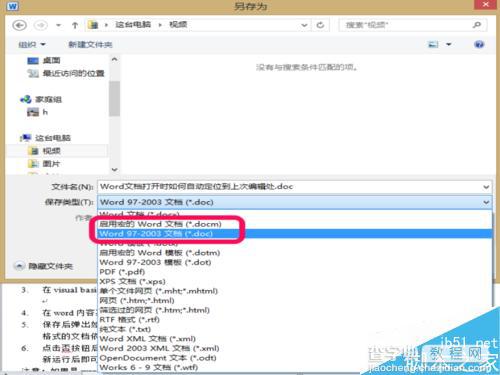Go up one folder level
This screenshot has width=500, height=375.
click(x=75, y=25)
